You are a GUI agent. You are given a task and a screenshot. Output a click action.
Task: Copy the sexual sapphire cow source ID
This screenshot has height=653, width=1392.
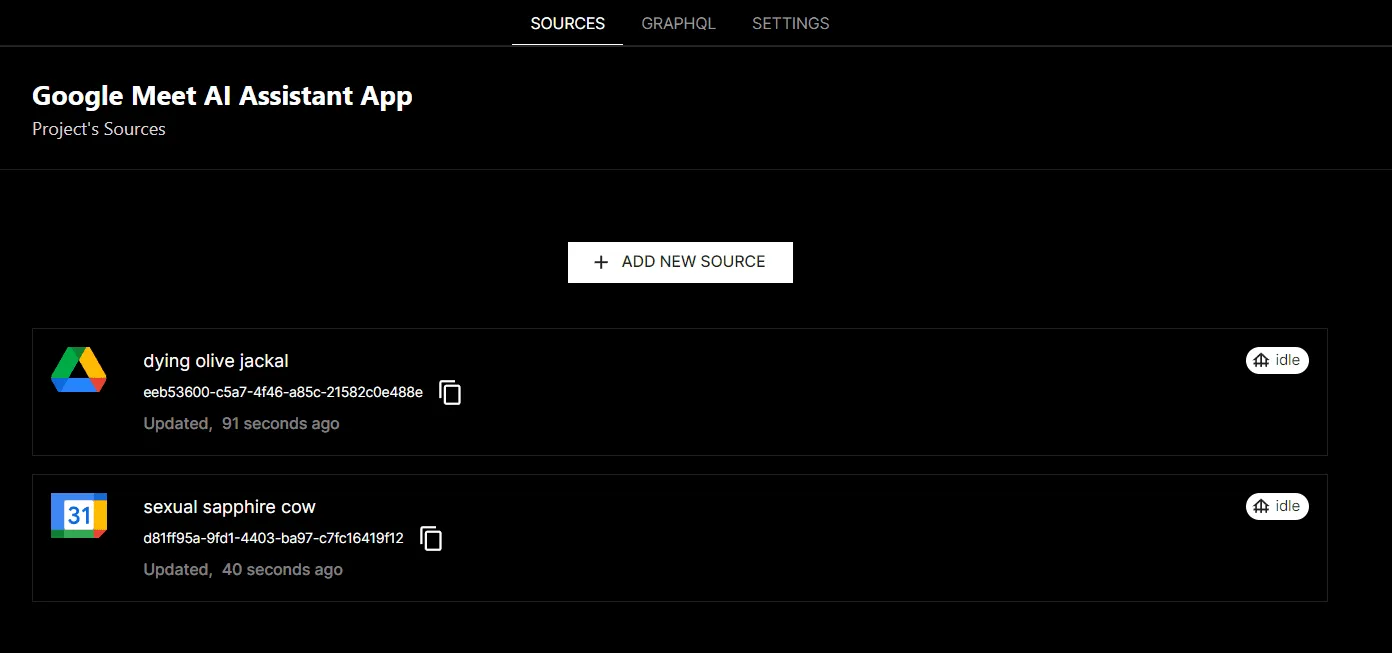click(431, 538)
